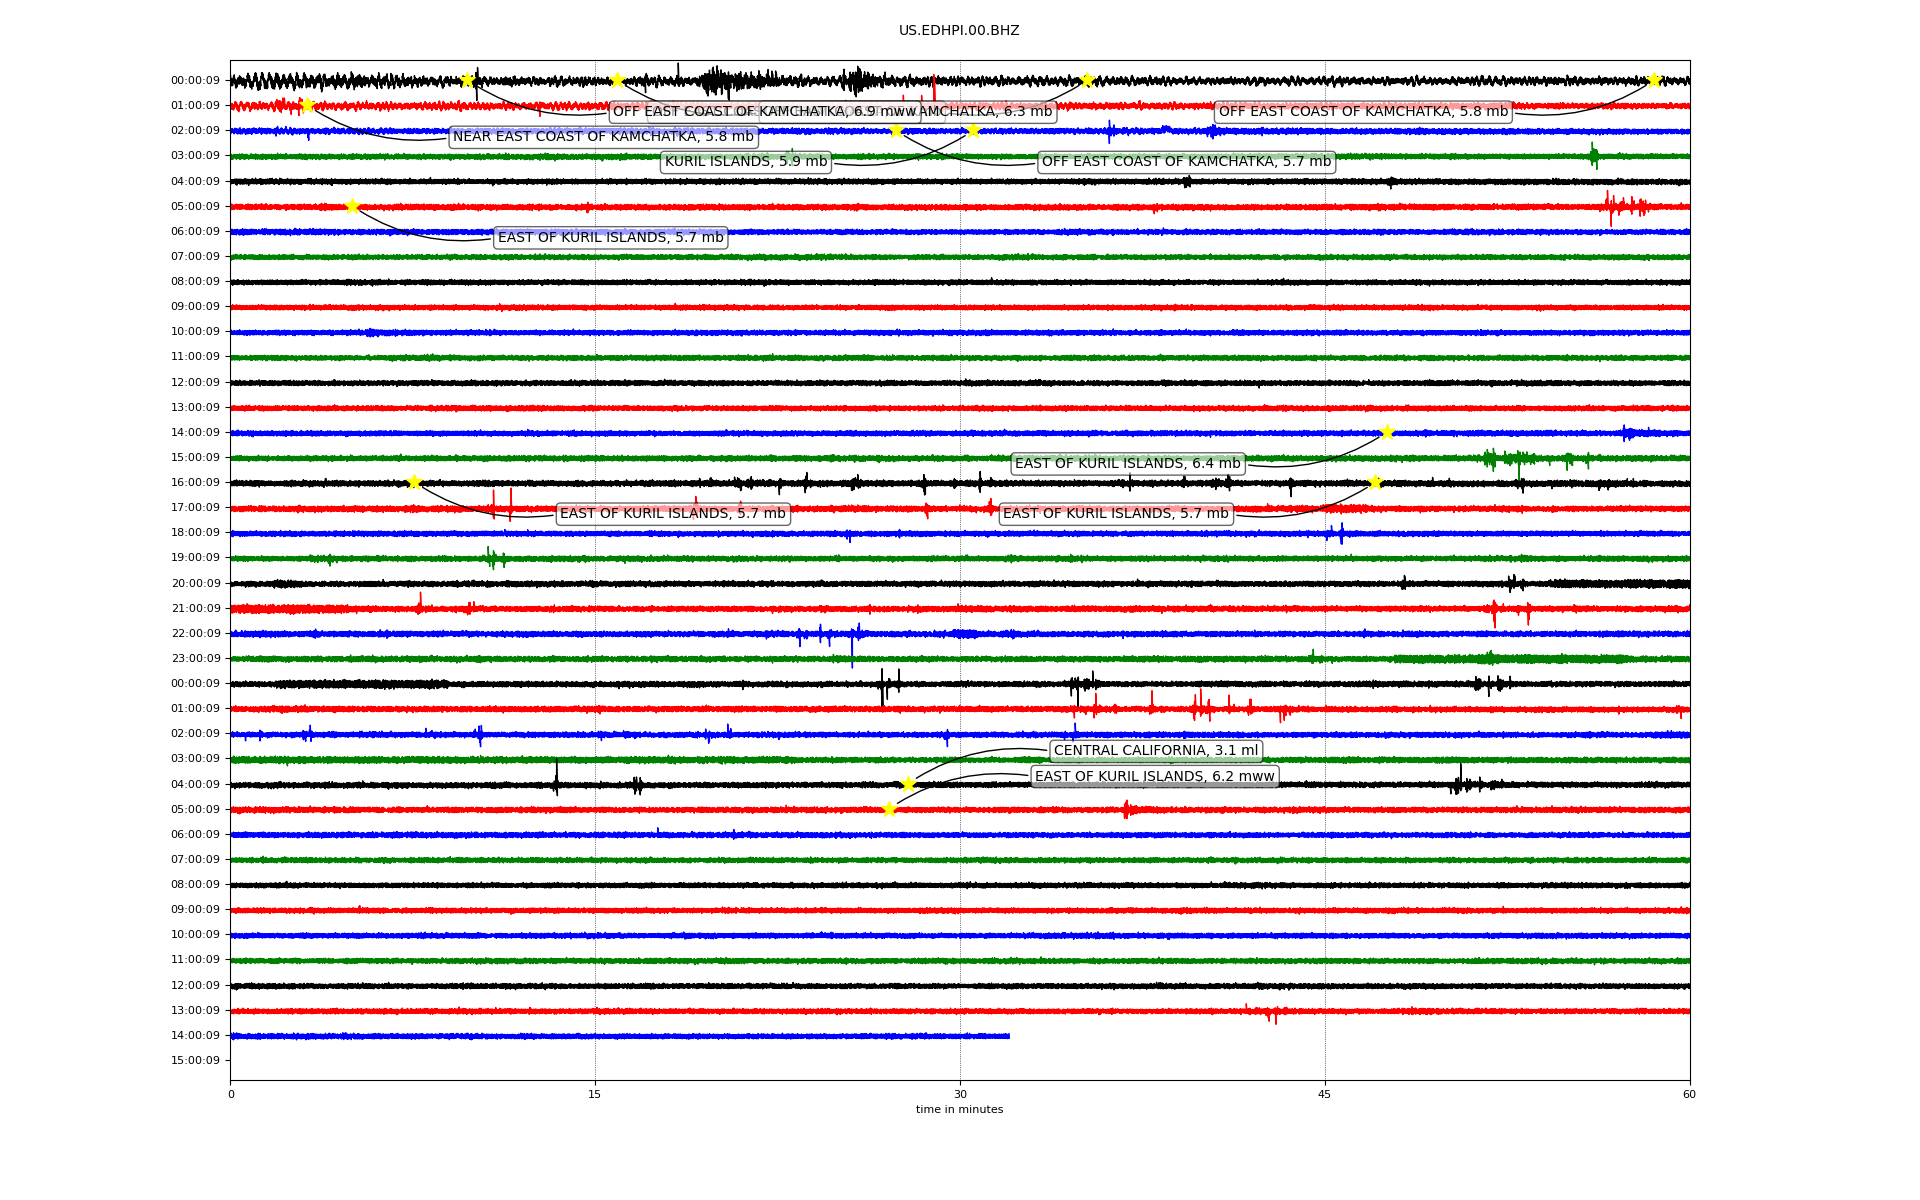Click the 19:00:09 row time label
This screenshot has width=1920, height=1200.
tap(195, 558)
